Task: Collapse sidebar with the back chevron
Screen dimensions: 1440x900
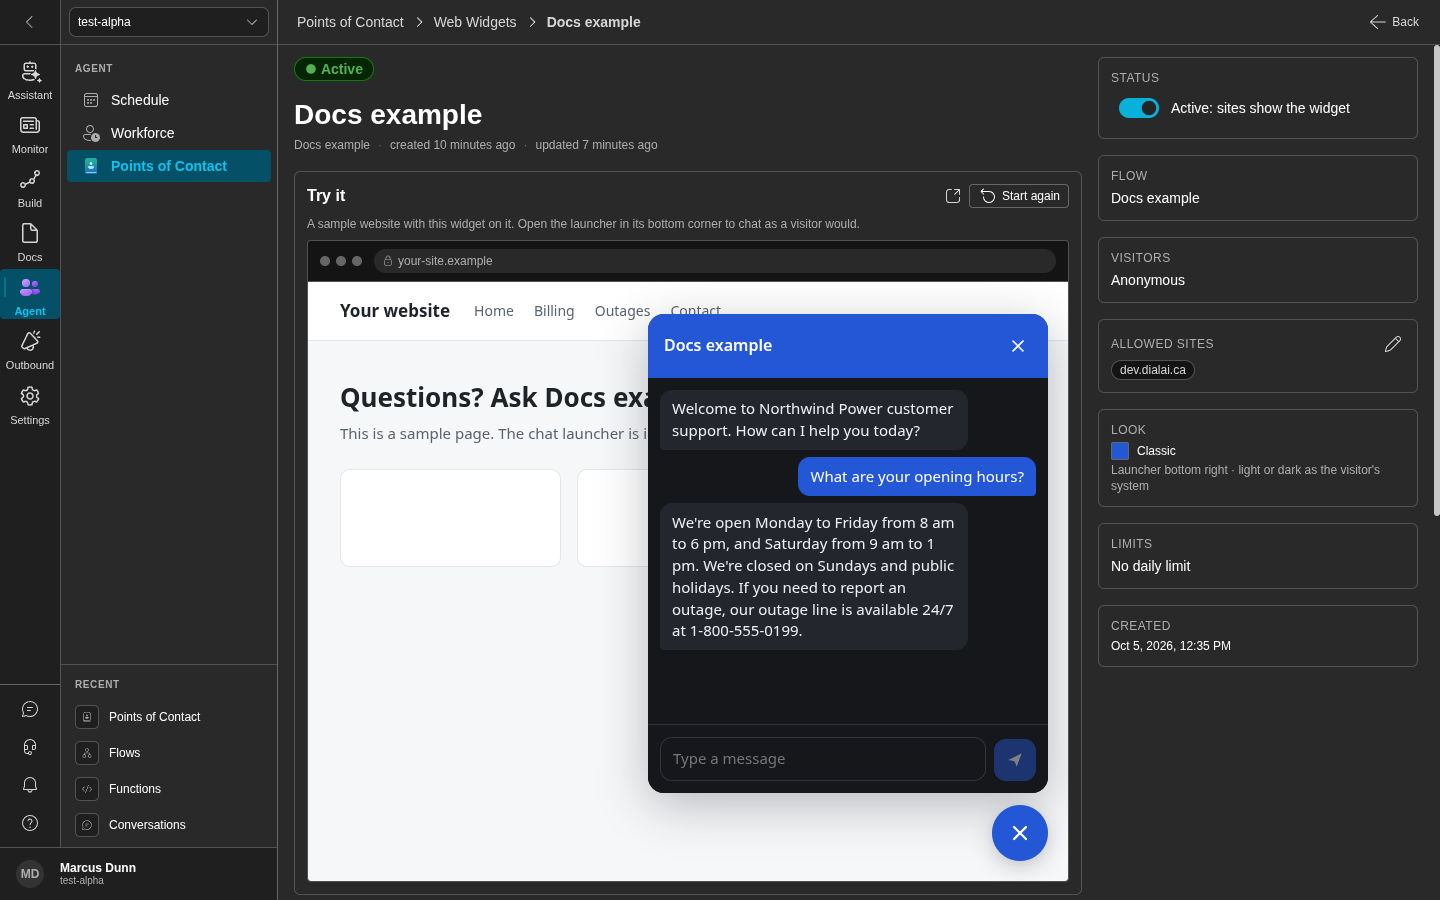Action: coord(30,22)
